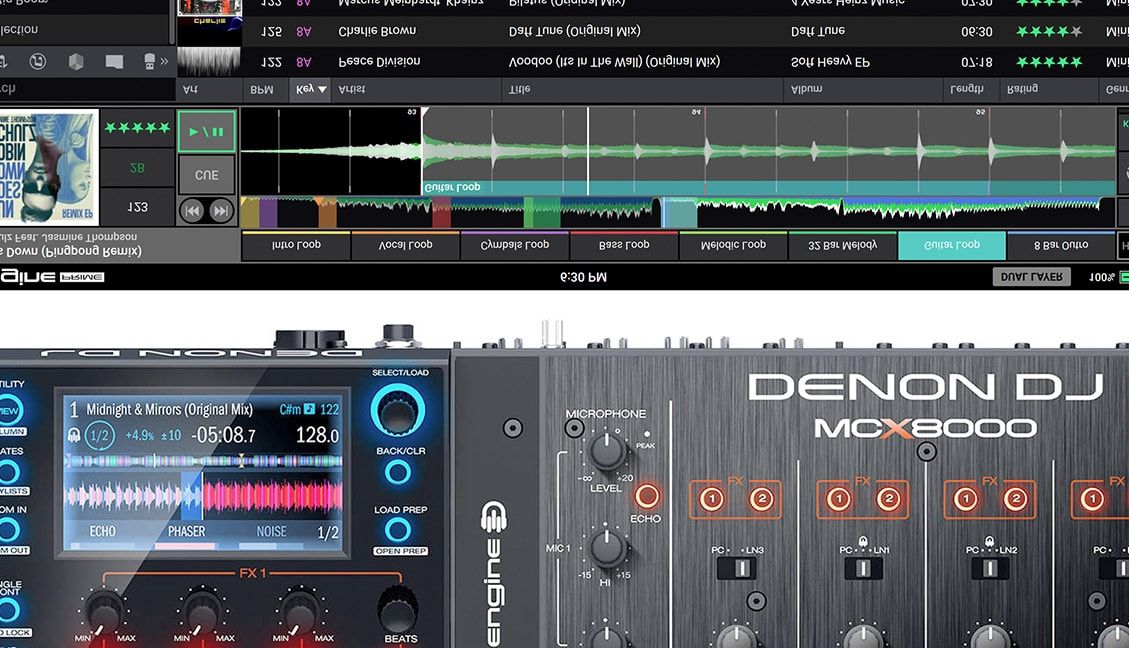
Task: Expand more toolbar icons with double chevron
Action: [164, 62]
